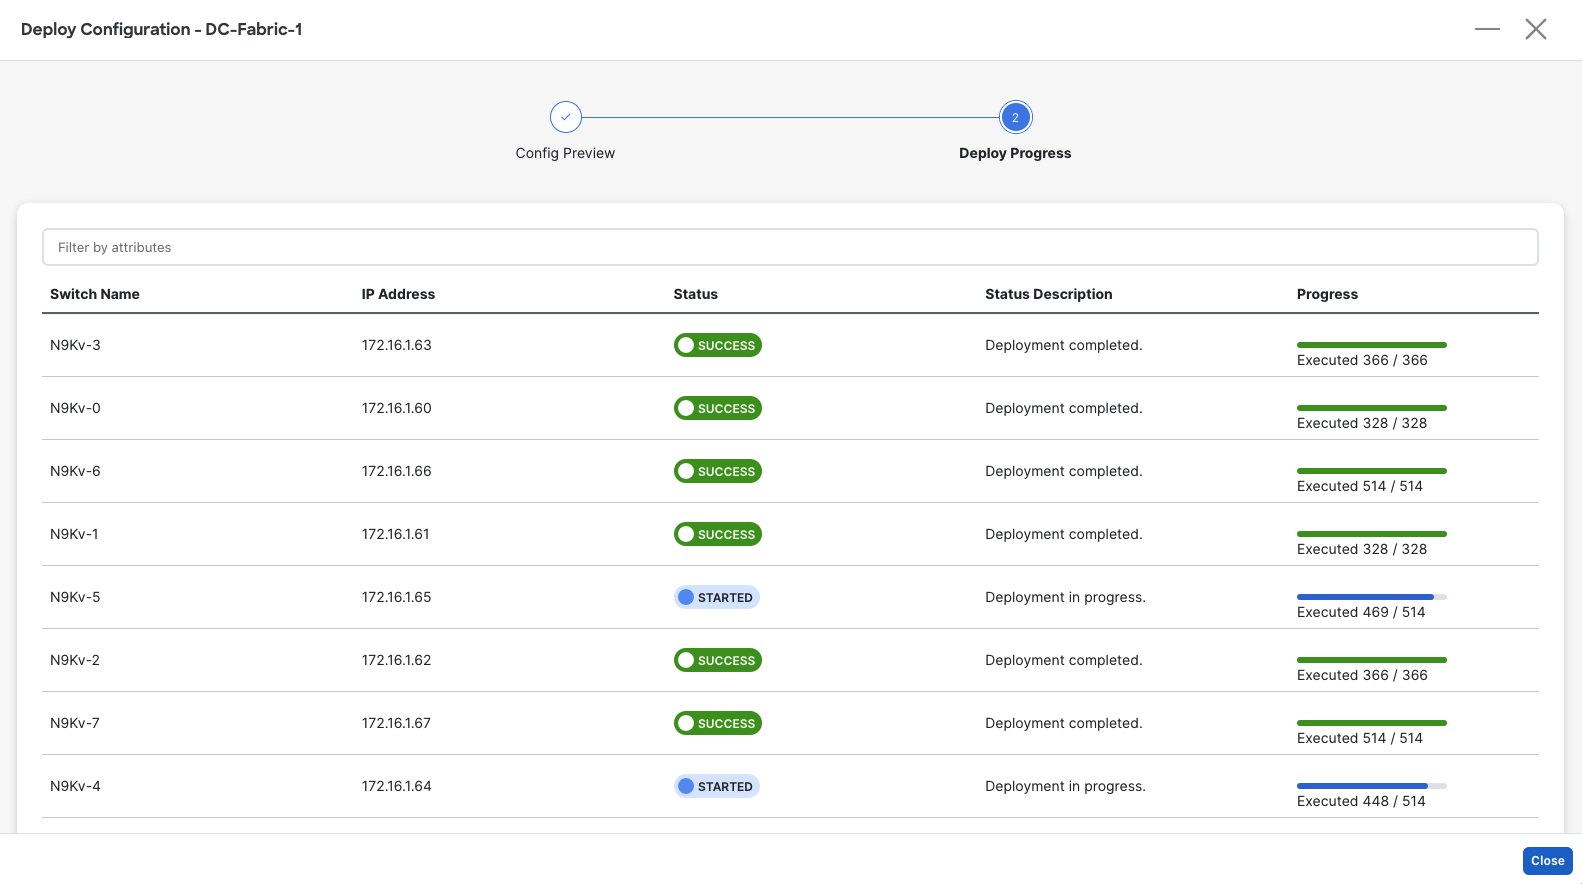Screen dimensions: 1582x884
Task: Click the IP Address column header
Action: click(398, 294)
